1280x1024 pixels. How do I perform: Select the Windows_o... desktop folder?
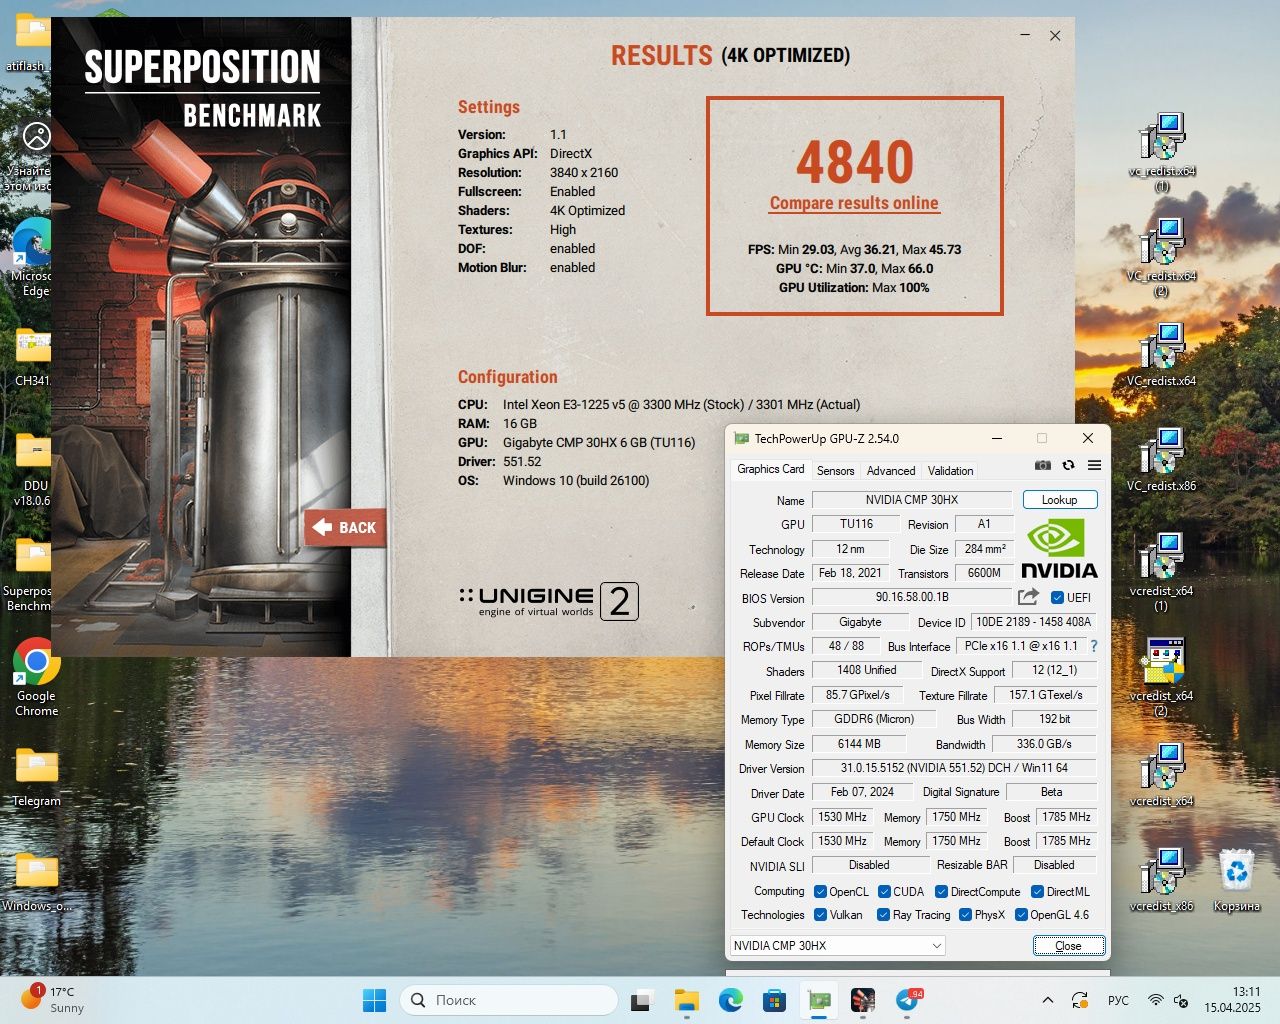(36, 883)
